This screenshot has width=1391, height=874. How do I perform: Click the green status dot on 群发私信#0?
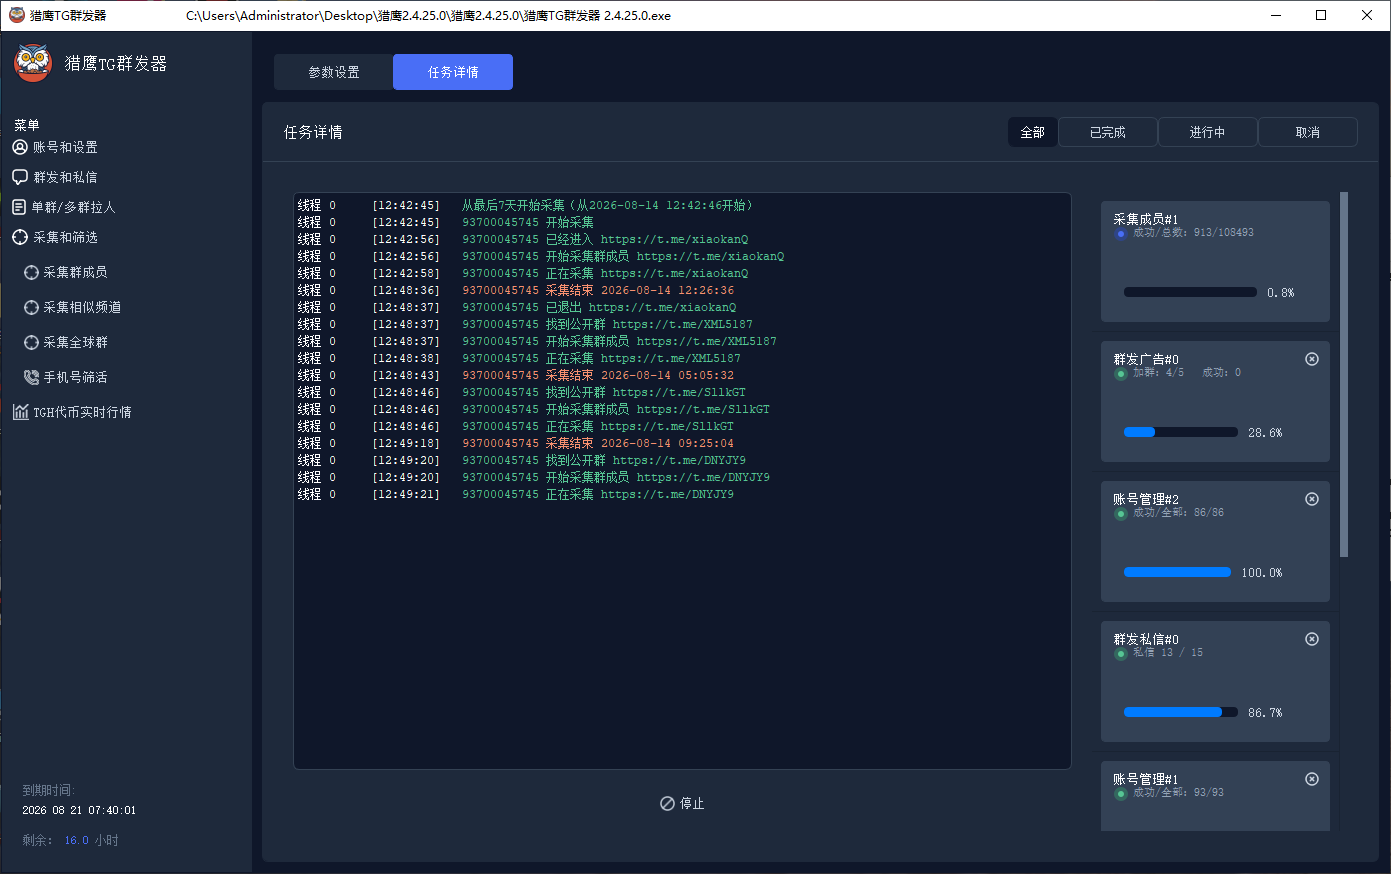pos(1121,654)
